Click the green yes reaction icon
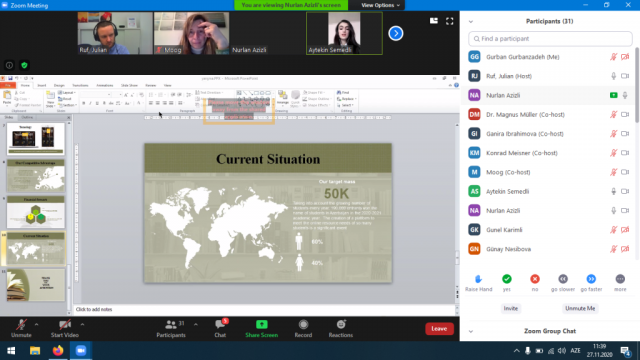Image resolution: width=640 pixels, height=360 pixels. [507, 279]
